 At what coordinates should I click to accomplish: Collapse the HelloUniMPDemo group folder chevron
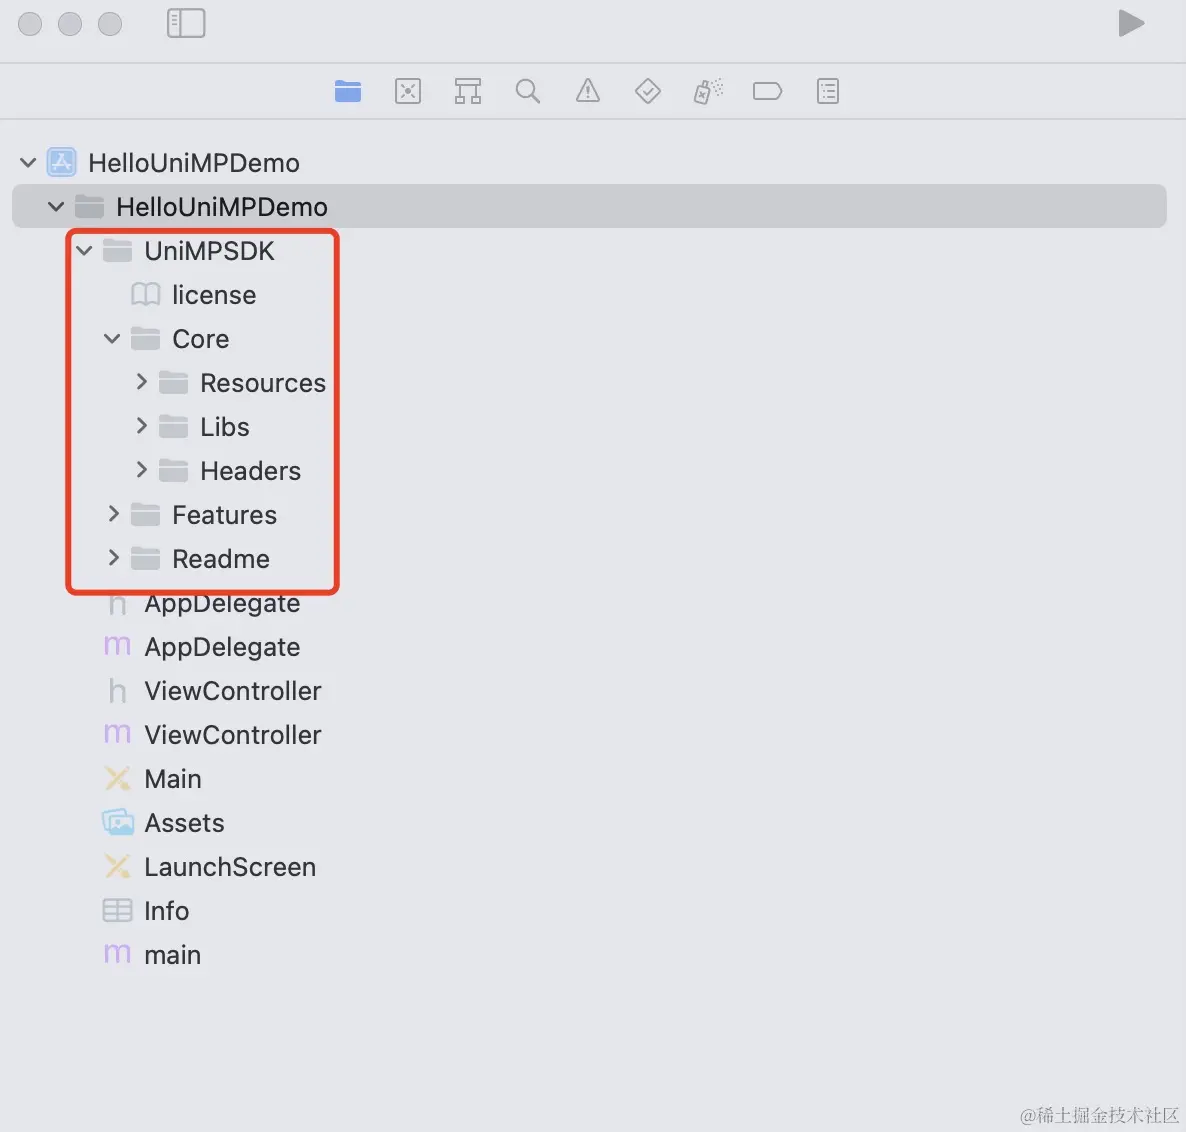coord(56,206)
